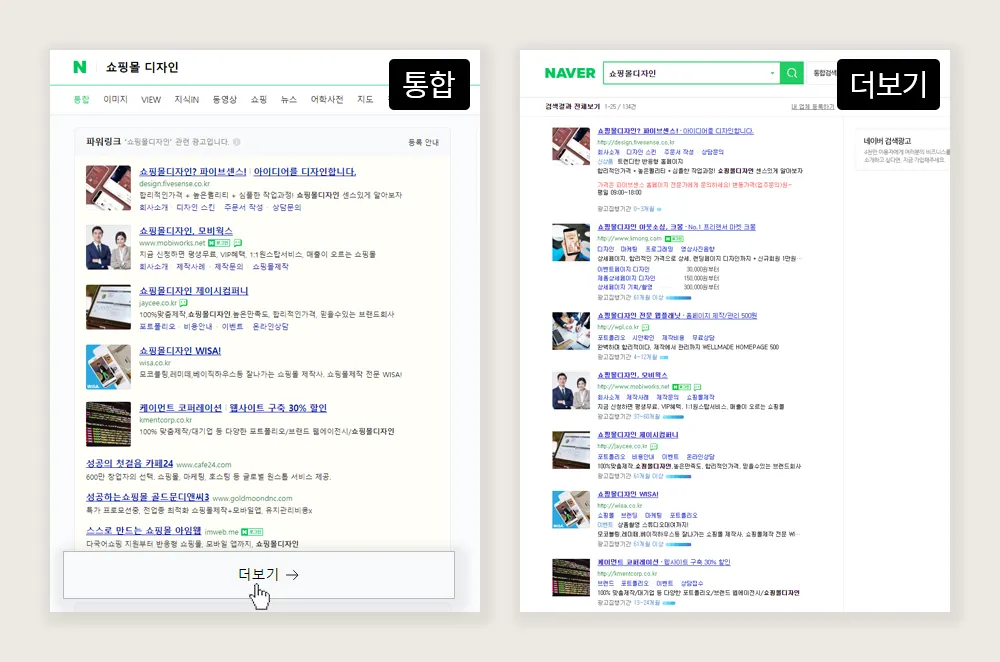
Task: Open the 동영상 tab
Action: pos(224,99)
